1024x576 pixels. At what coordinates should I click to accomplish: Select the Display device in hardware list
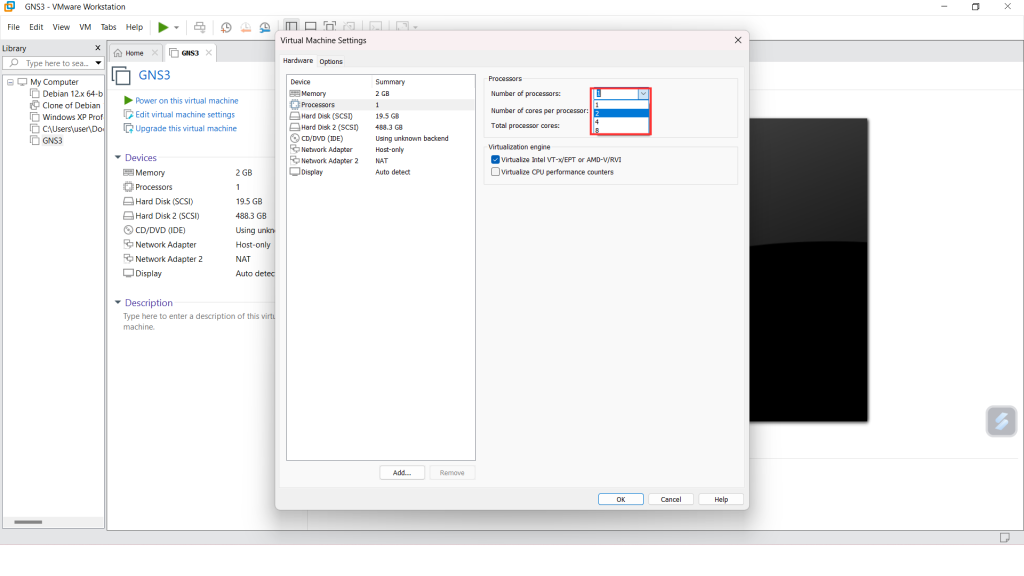click(x=312, y=172)
